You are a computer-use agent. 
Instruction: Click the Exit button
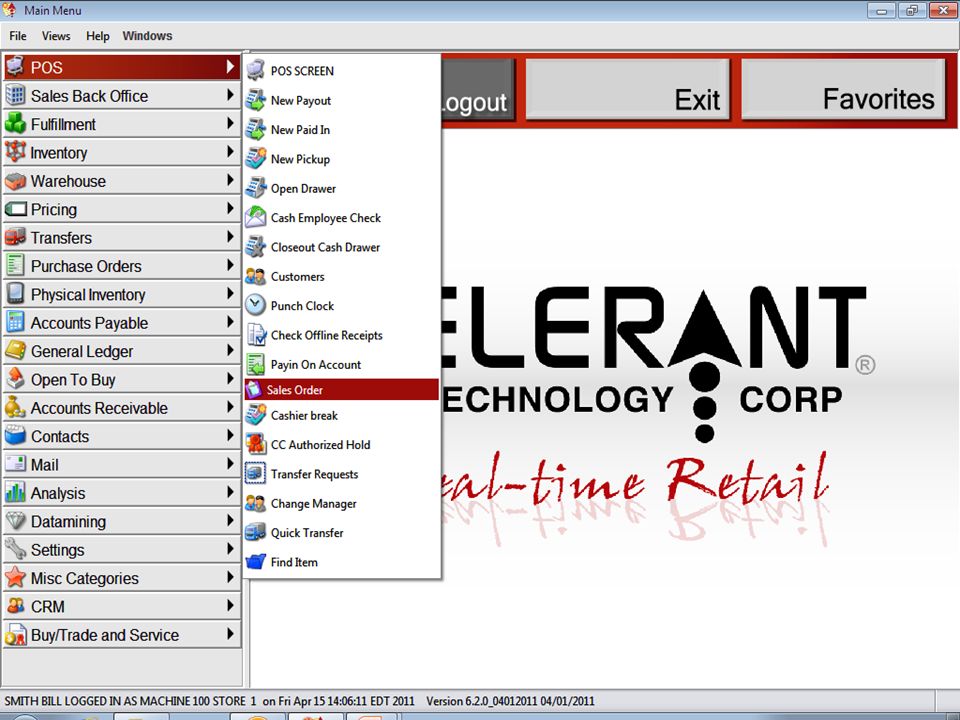(x=628, y=89)
